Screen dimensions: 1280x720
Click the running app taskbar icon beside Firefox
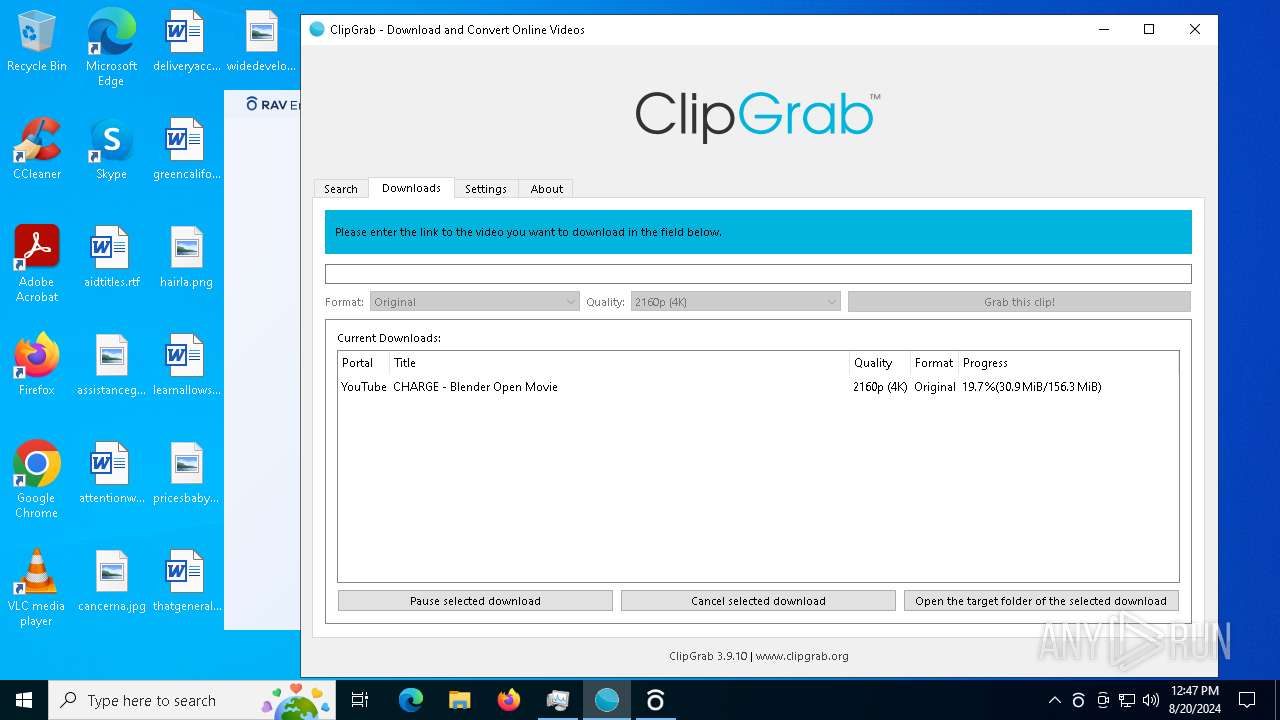[558, 700]
